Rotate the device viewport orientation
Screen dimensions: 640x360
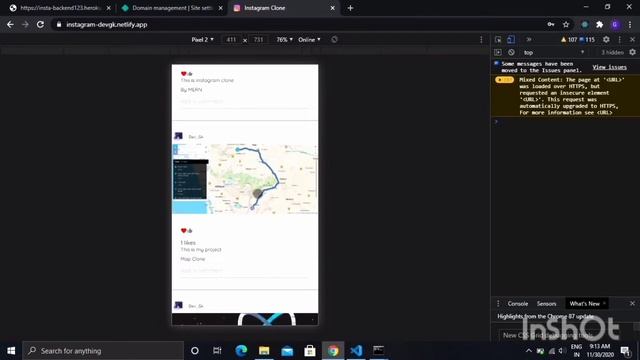334,40
